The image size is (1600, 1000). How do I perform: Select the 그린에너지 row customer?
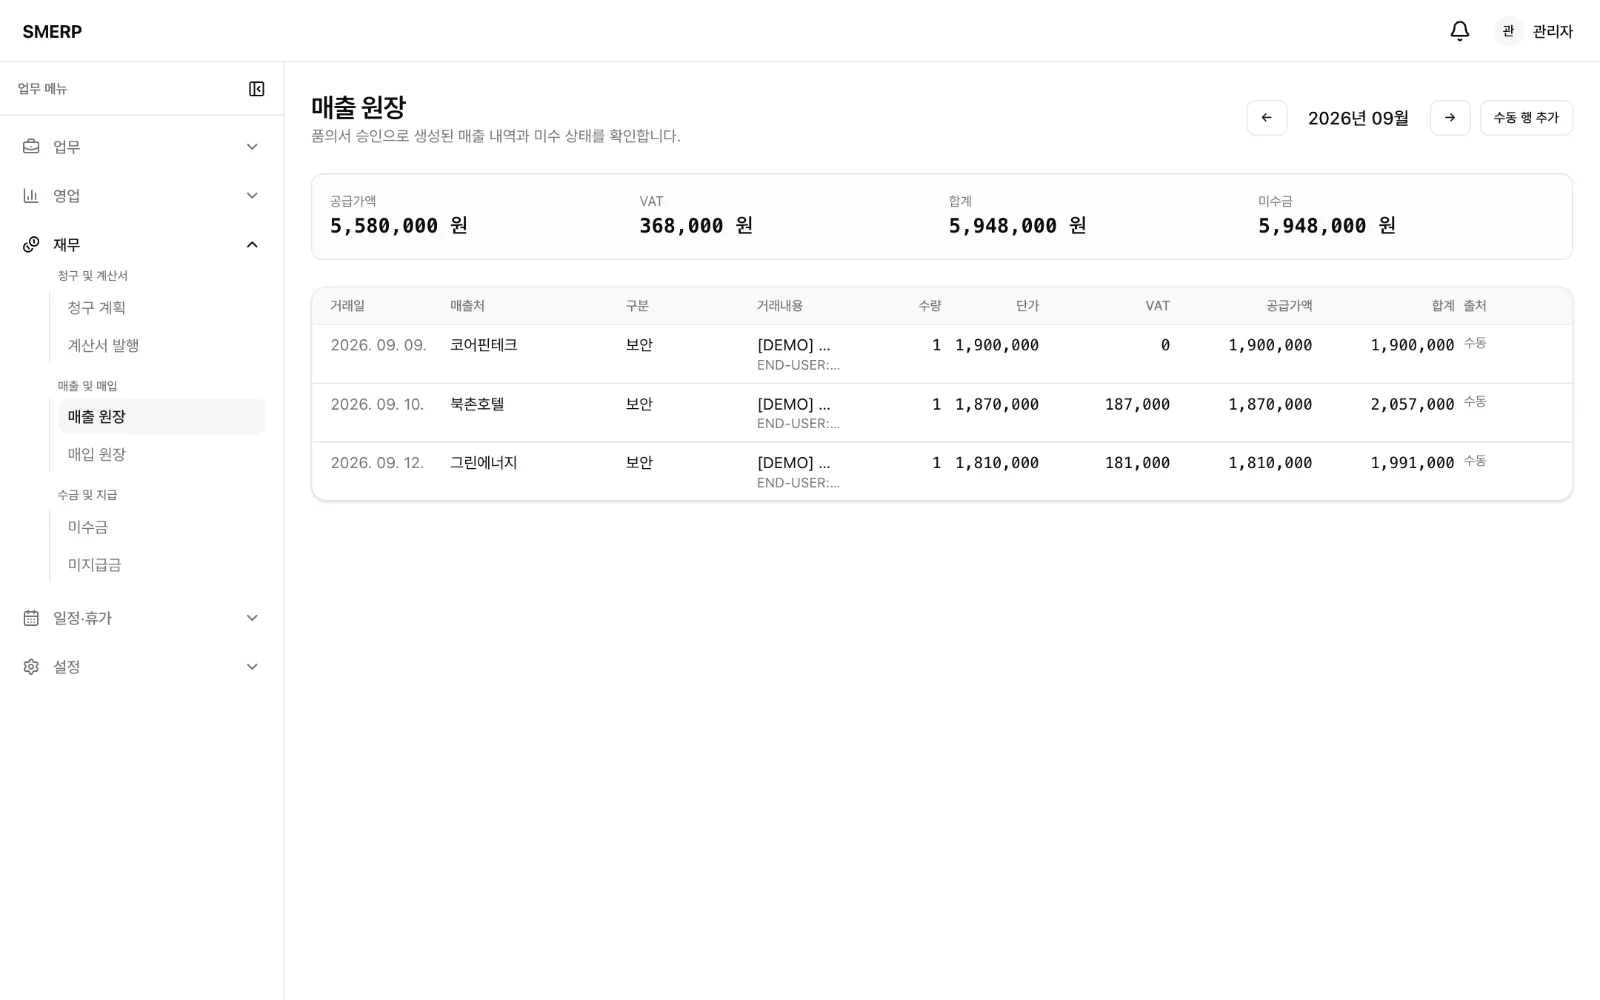[x=484, y=463]
